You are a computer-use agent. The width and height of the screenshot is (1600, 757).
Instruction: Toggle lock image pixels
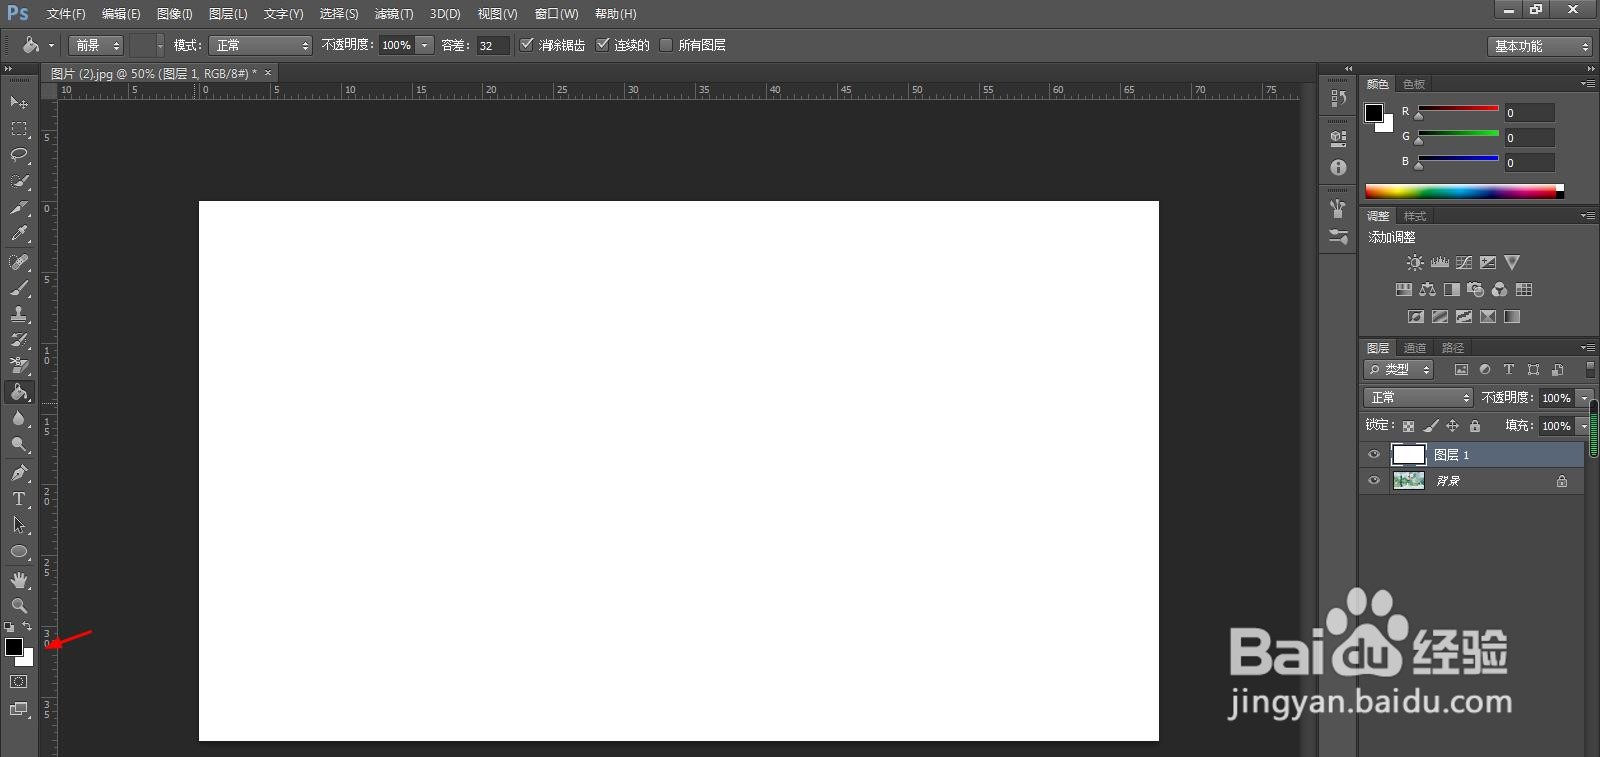(x=1431, y=426)
